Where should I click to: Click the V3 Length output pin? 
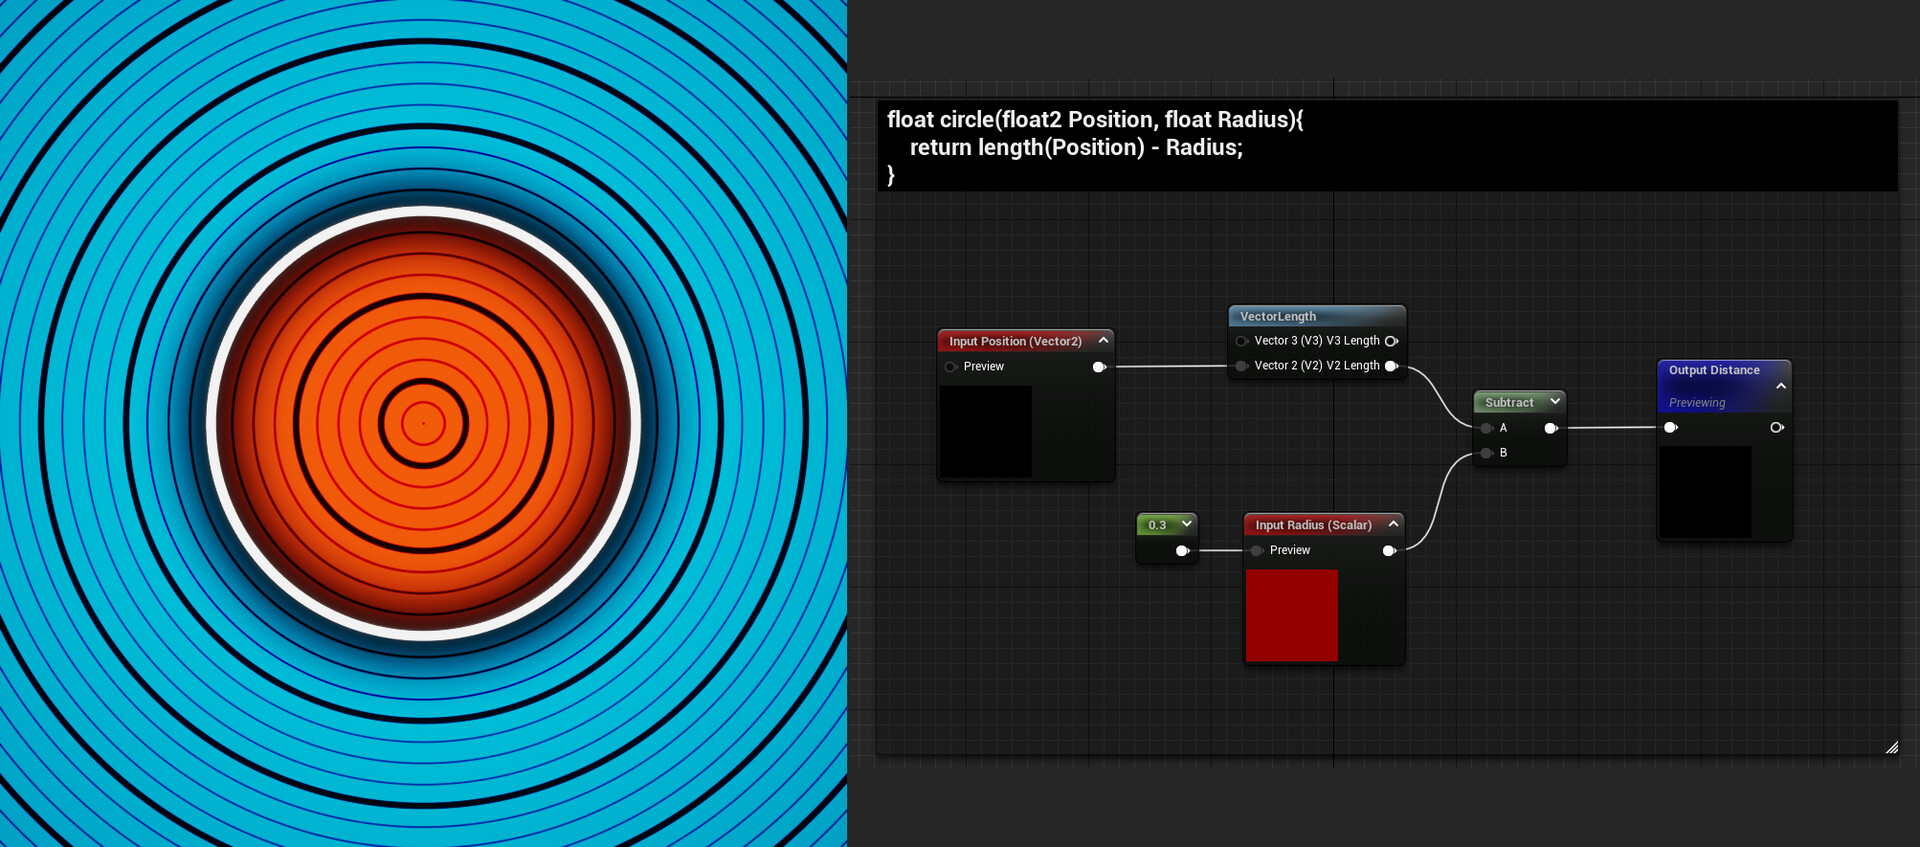click(1391, 341)
